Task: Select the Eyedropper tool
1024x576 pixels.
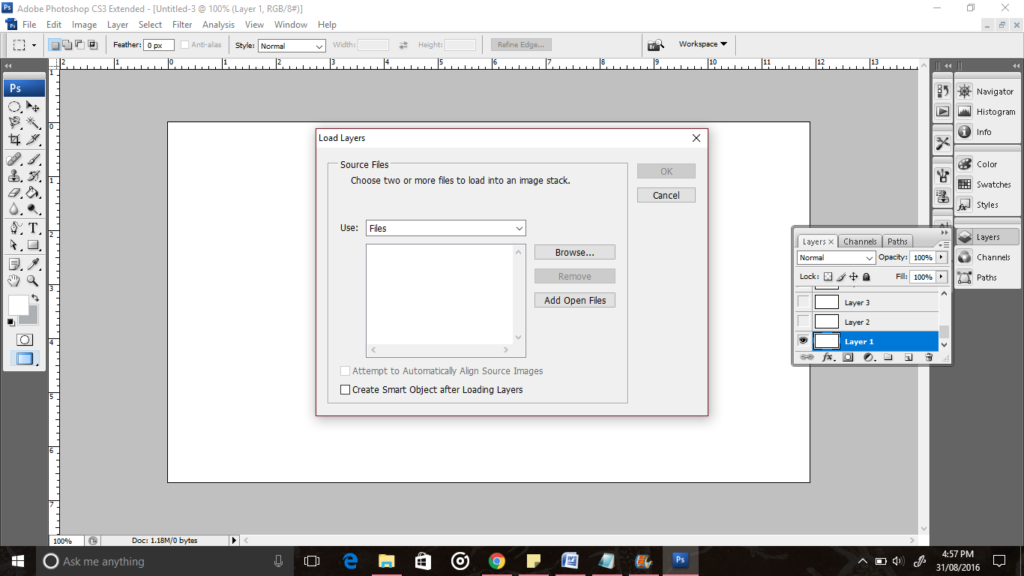Action: (33, 264)
